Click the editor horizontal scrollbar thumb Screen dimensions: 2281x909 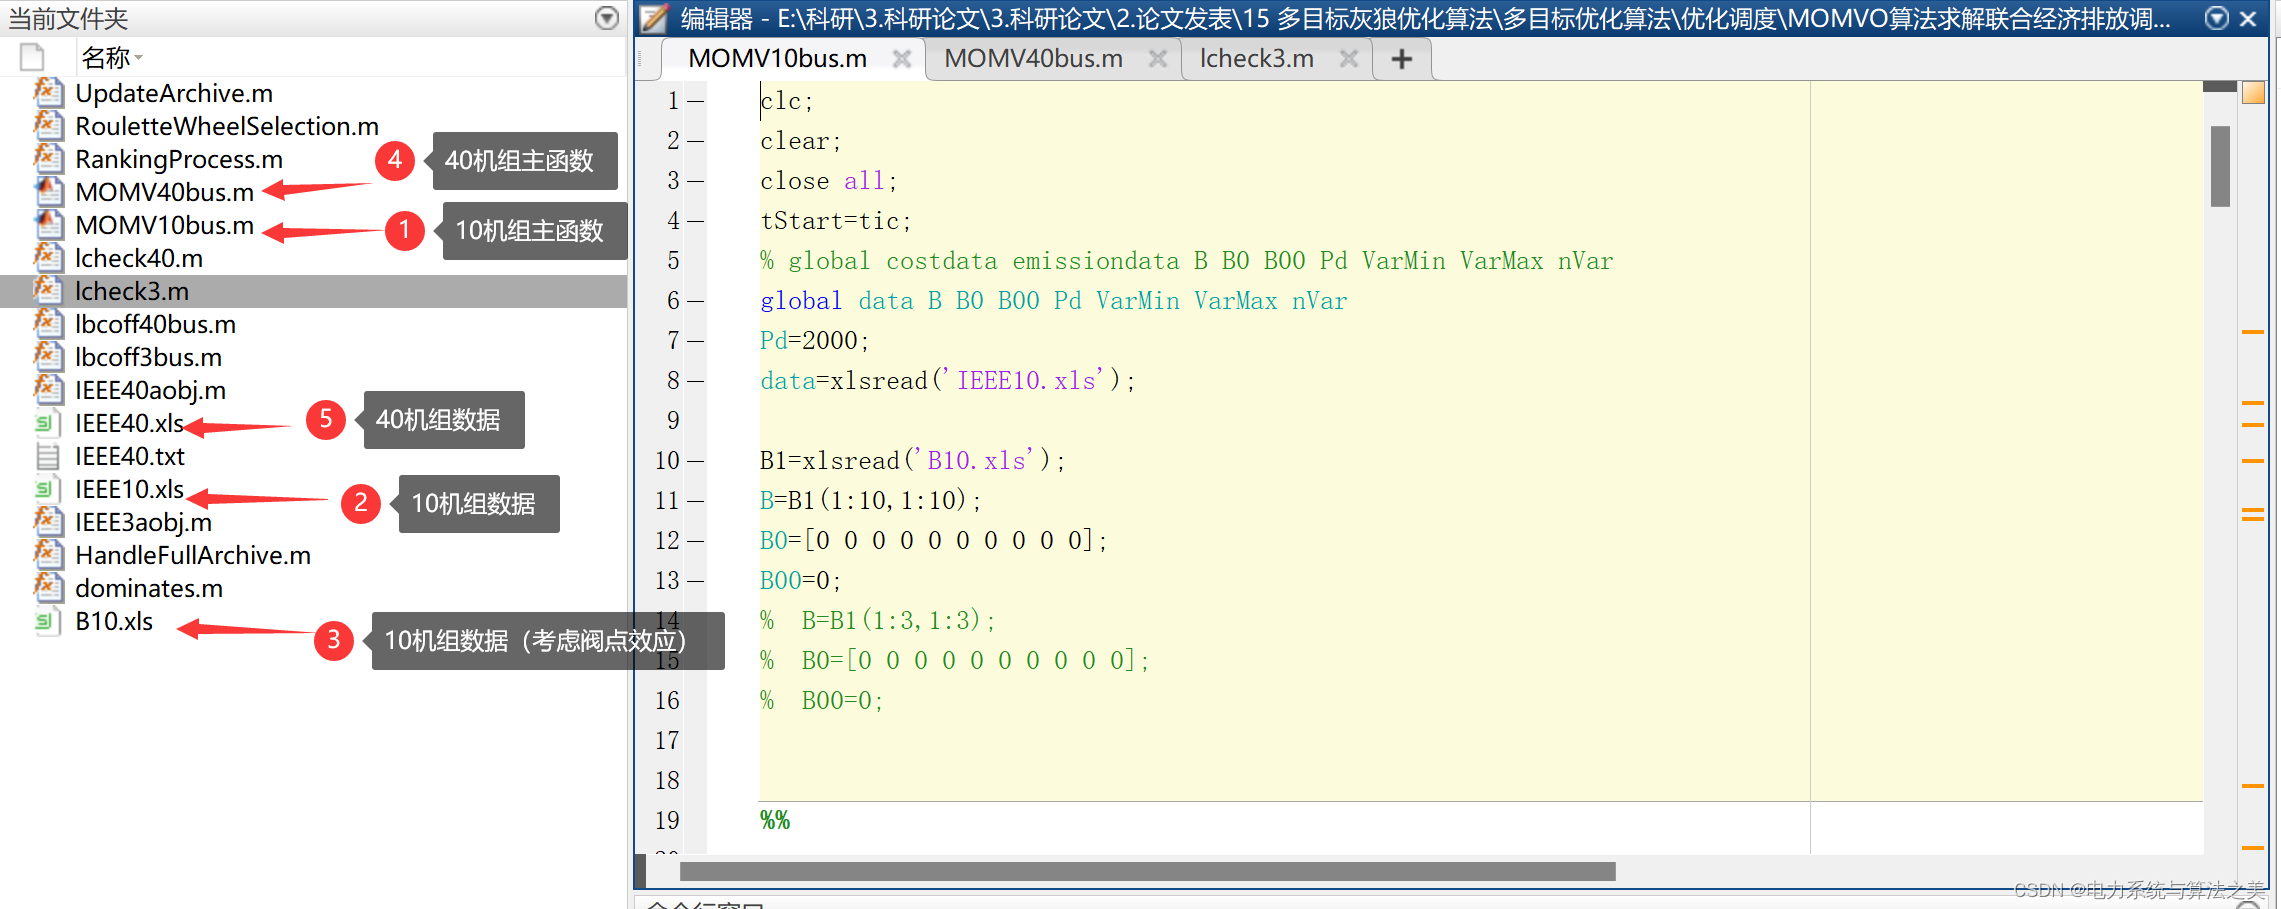[1147, 872]
